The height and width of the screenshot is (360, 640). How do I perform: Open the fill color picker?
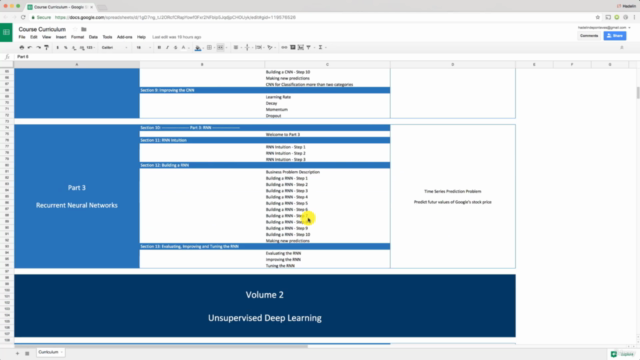pyautogui.click(x=198, y=47)
